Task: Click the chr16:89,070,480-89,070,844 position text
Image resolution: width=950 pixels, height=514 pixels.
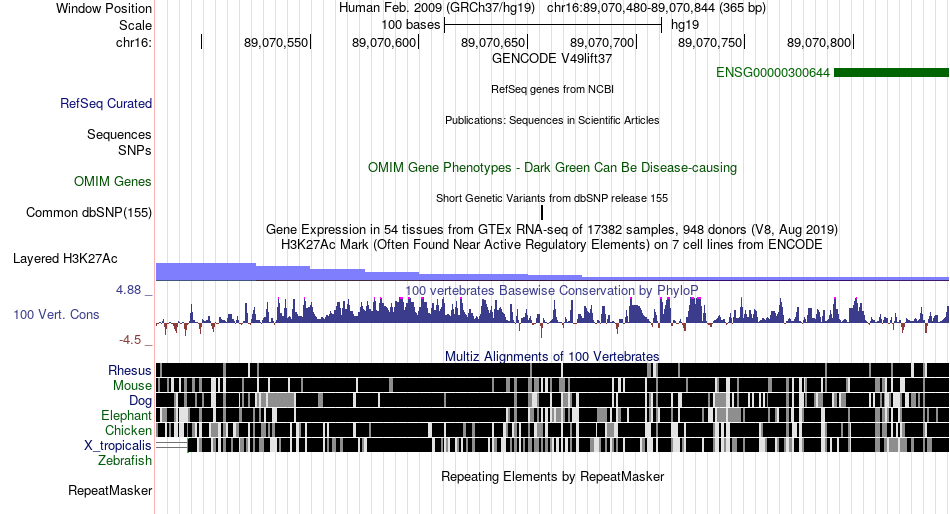Action: pos(656,8)
